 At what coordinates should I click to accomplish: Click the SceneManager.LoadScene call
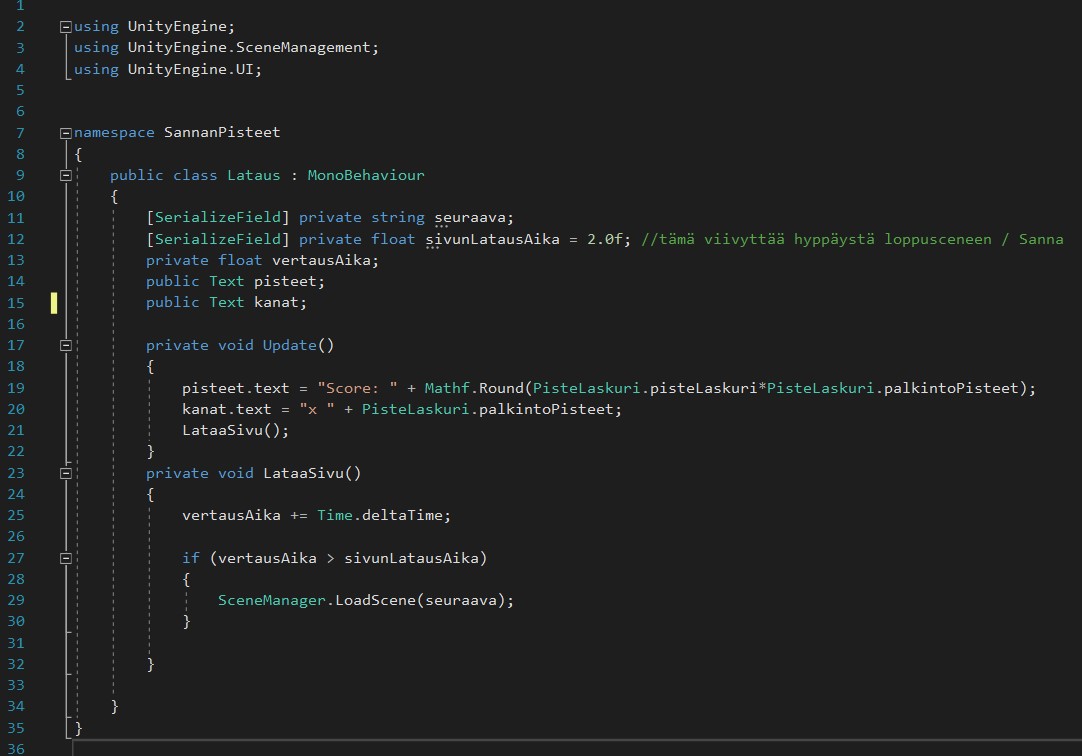click(365, 600)
